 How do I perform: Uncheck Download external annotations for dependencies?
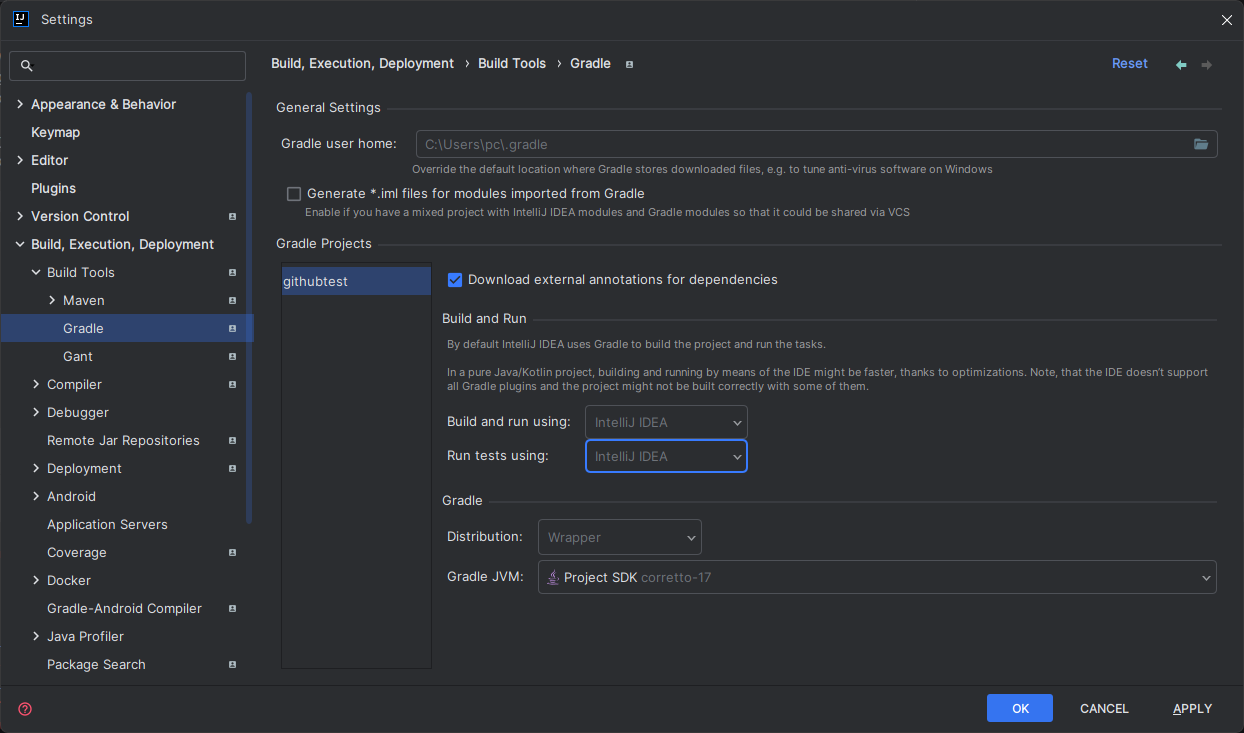click(455, 280)
